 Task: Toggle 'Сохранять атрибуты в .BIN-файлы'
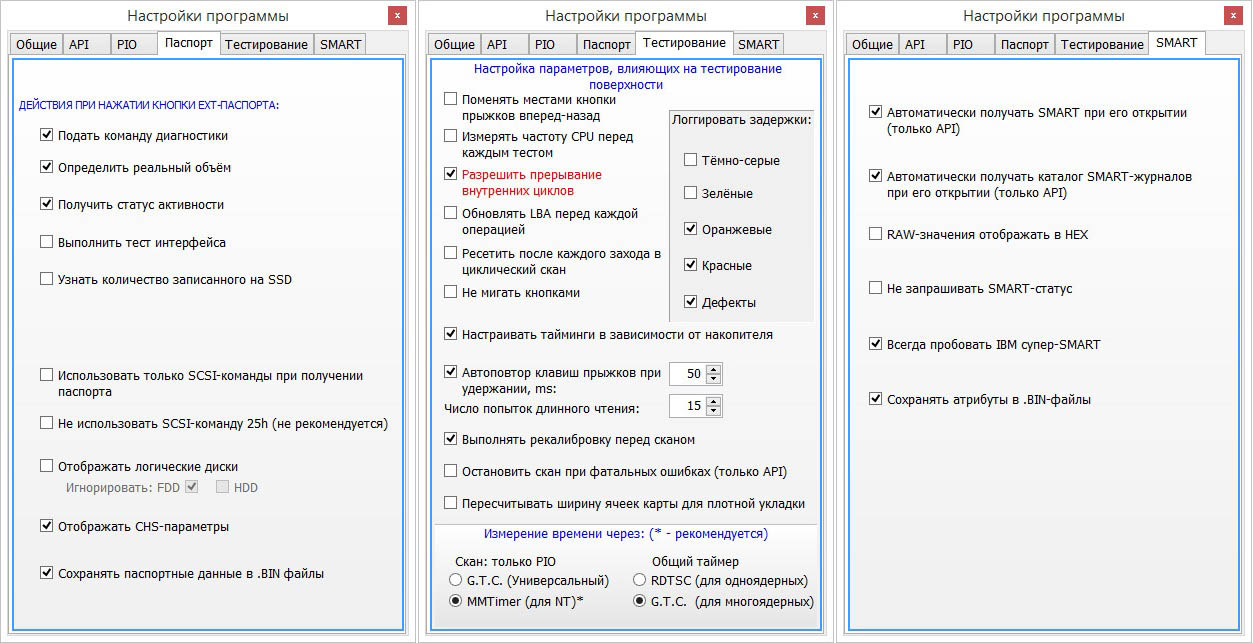click(876, 399)
